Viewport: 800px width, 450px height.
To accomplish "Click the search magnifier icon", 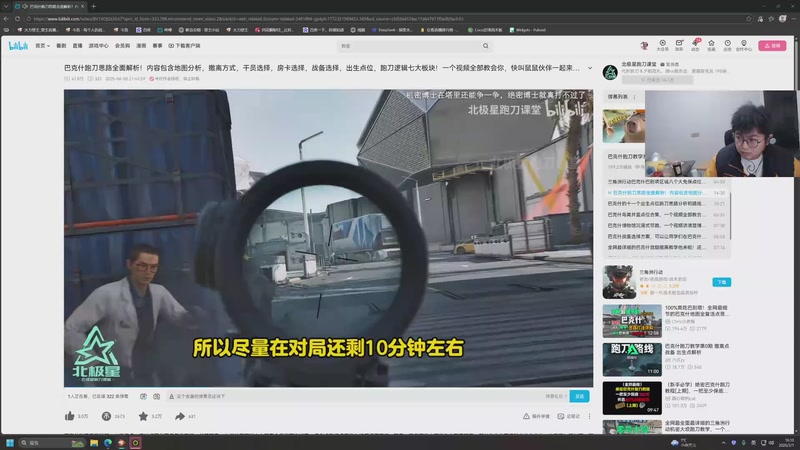I will [486, 46].
